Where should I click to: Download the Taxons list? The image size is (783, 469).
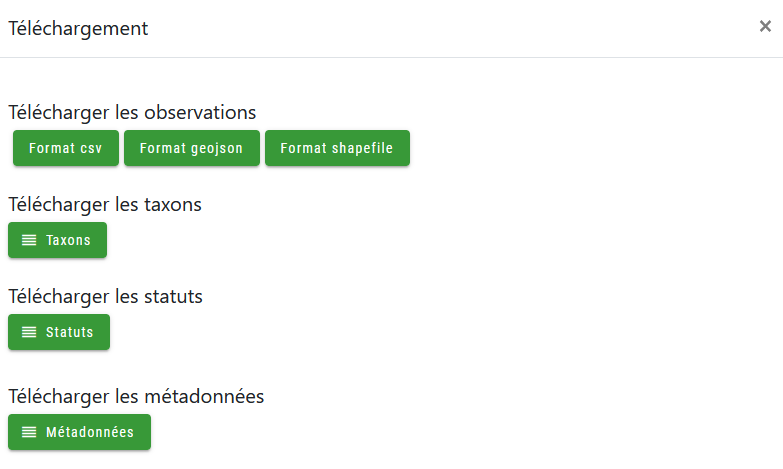click(x=57, y=240)
